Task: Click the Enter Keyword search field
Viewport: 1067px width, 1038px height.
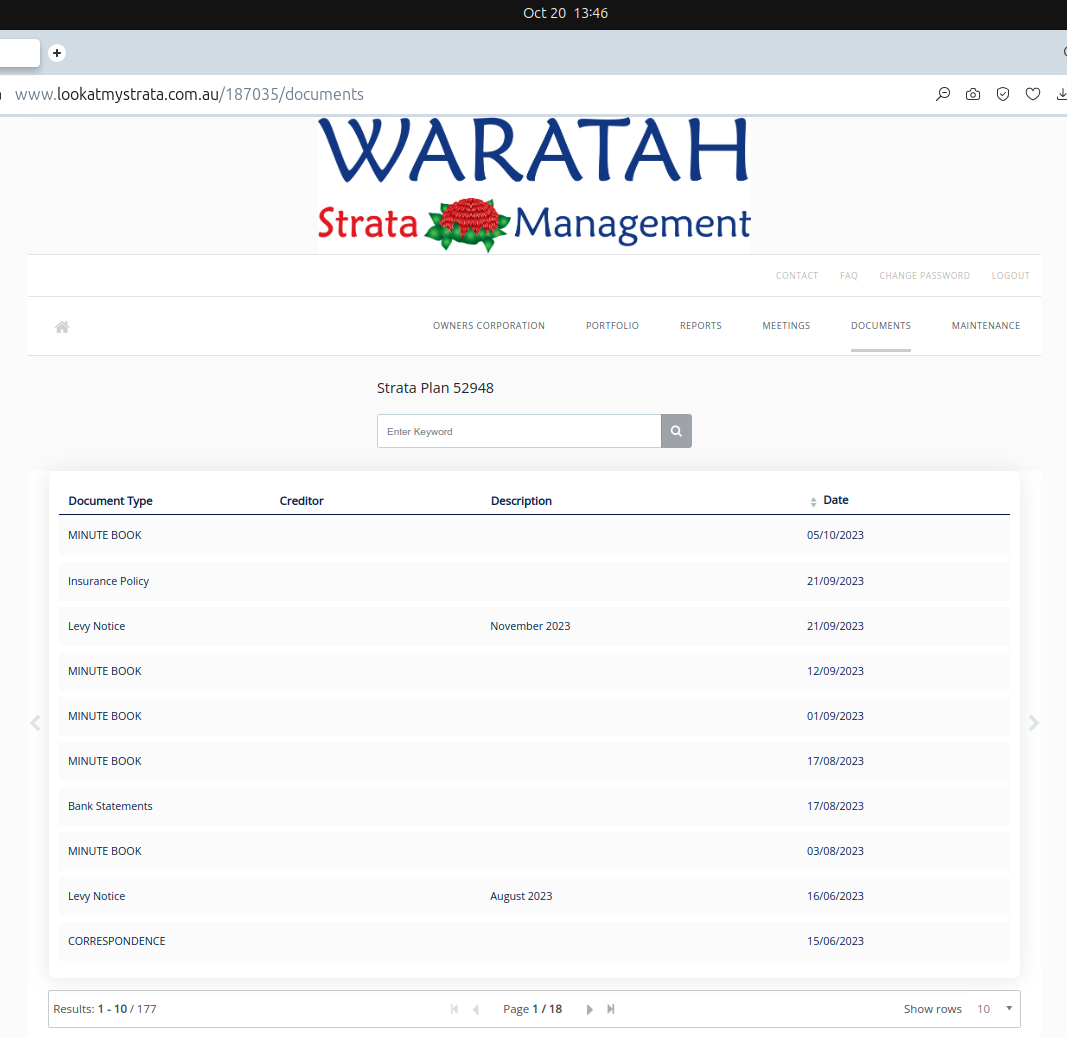Action: 518,431
